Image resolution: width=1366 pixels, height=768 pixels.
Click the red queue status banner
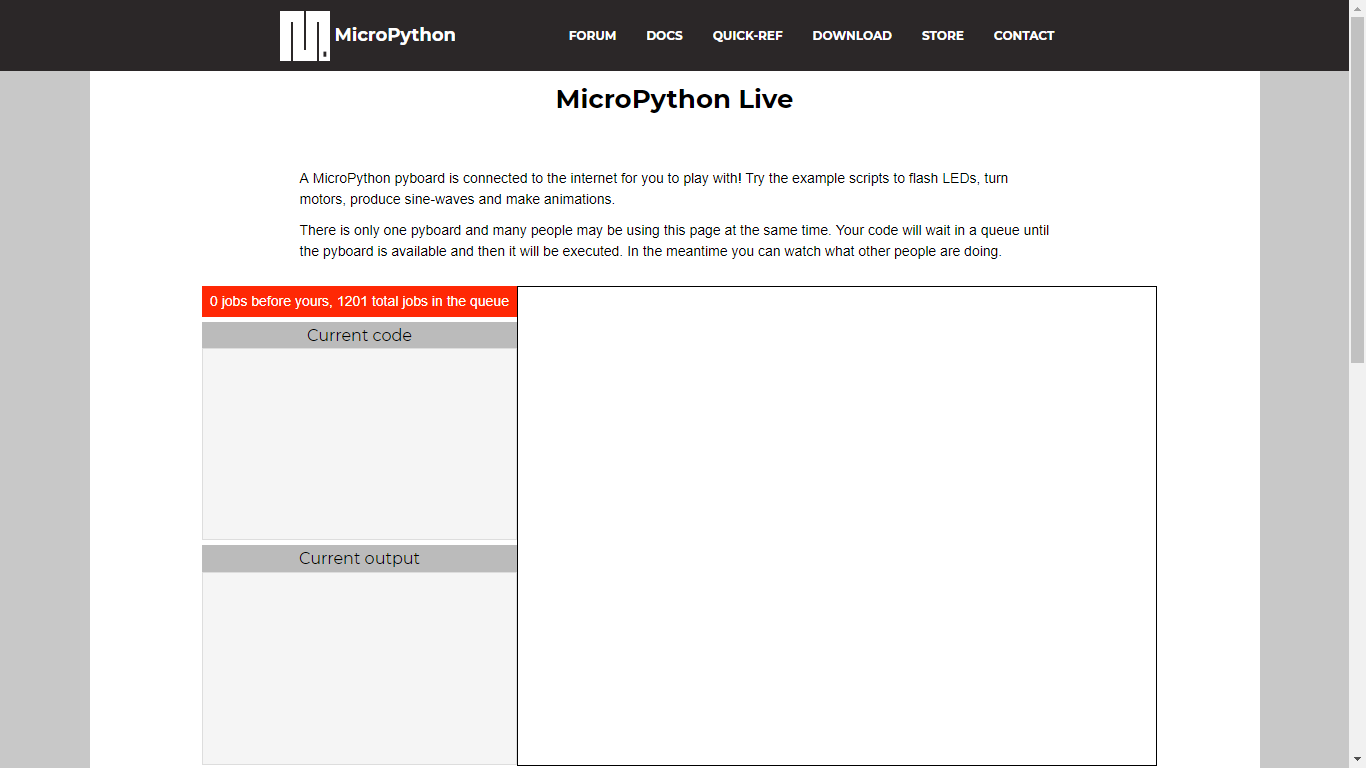pos(359,302)
